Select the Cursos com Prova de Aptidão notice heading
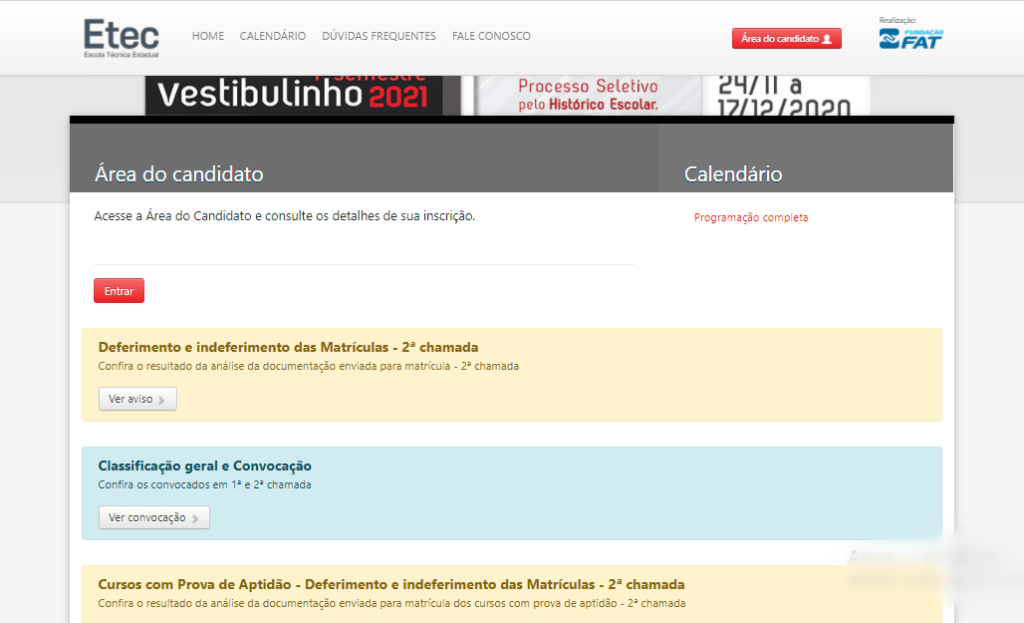The height and width of the screenshot is (623, 1024). coord(390,584)
